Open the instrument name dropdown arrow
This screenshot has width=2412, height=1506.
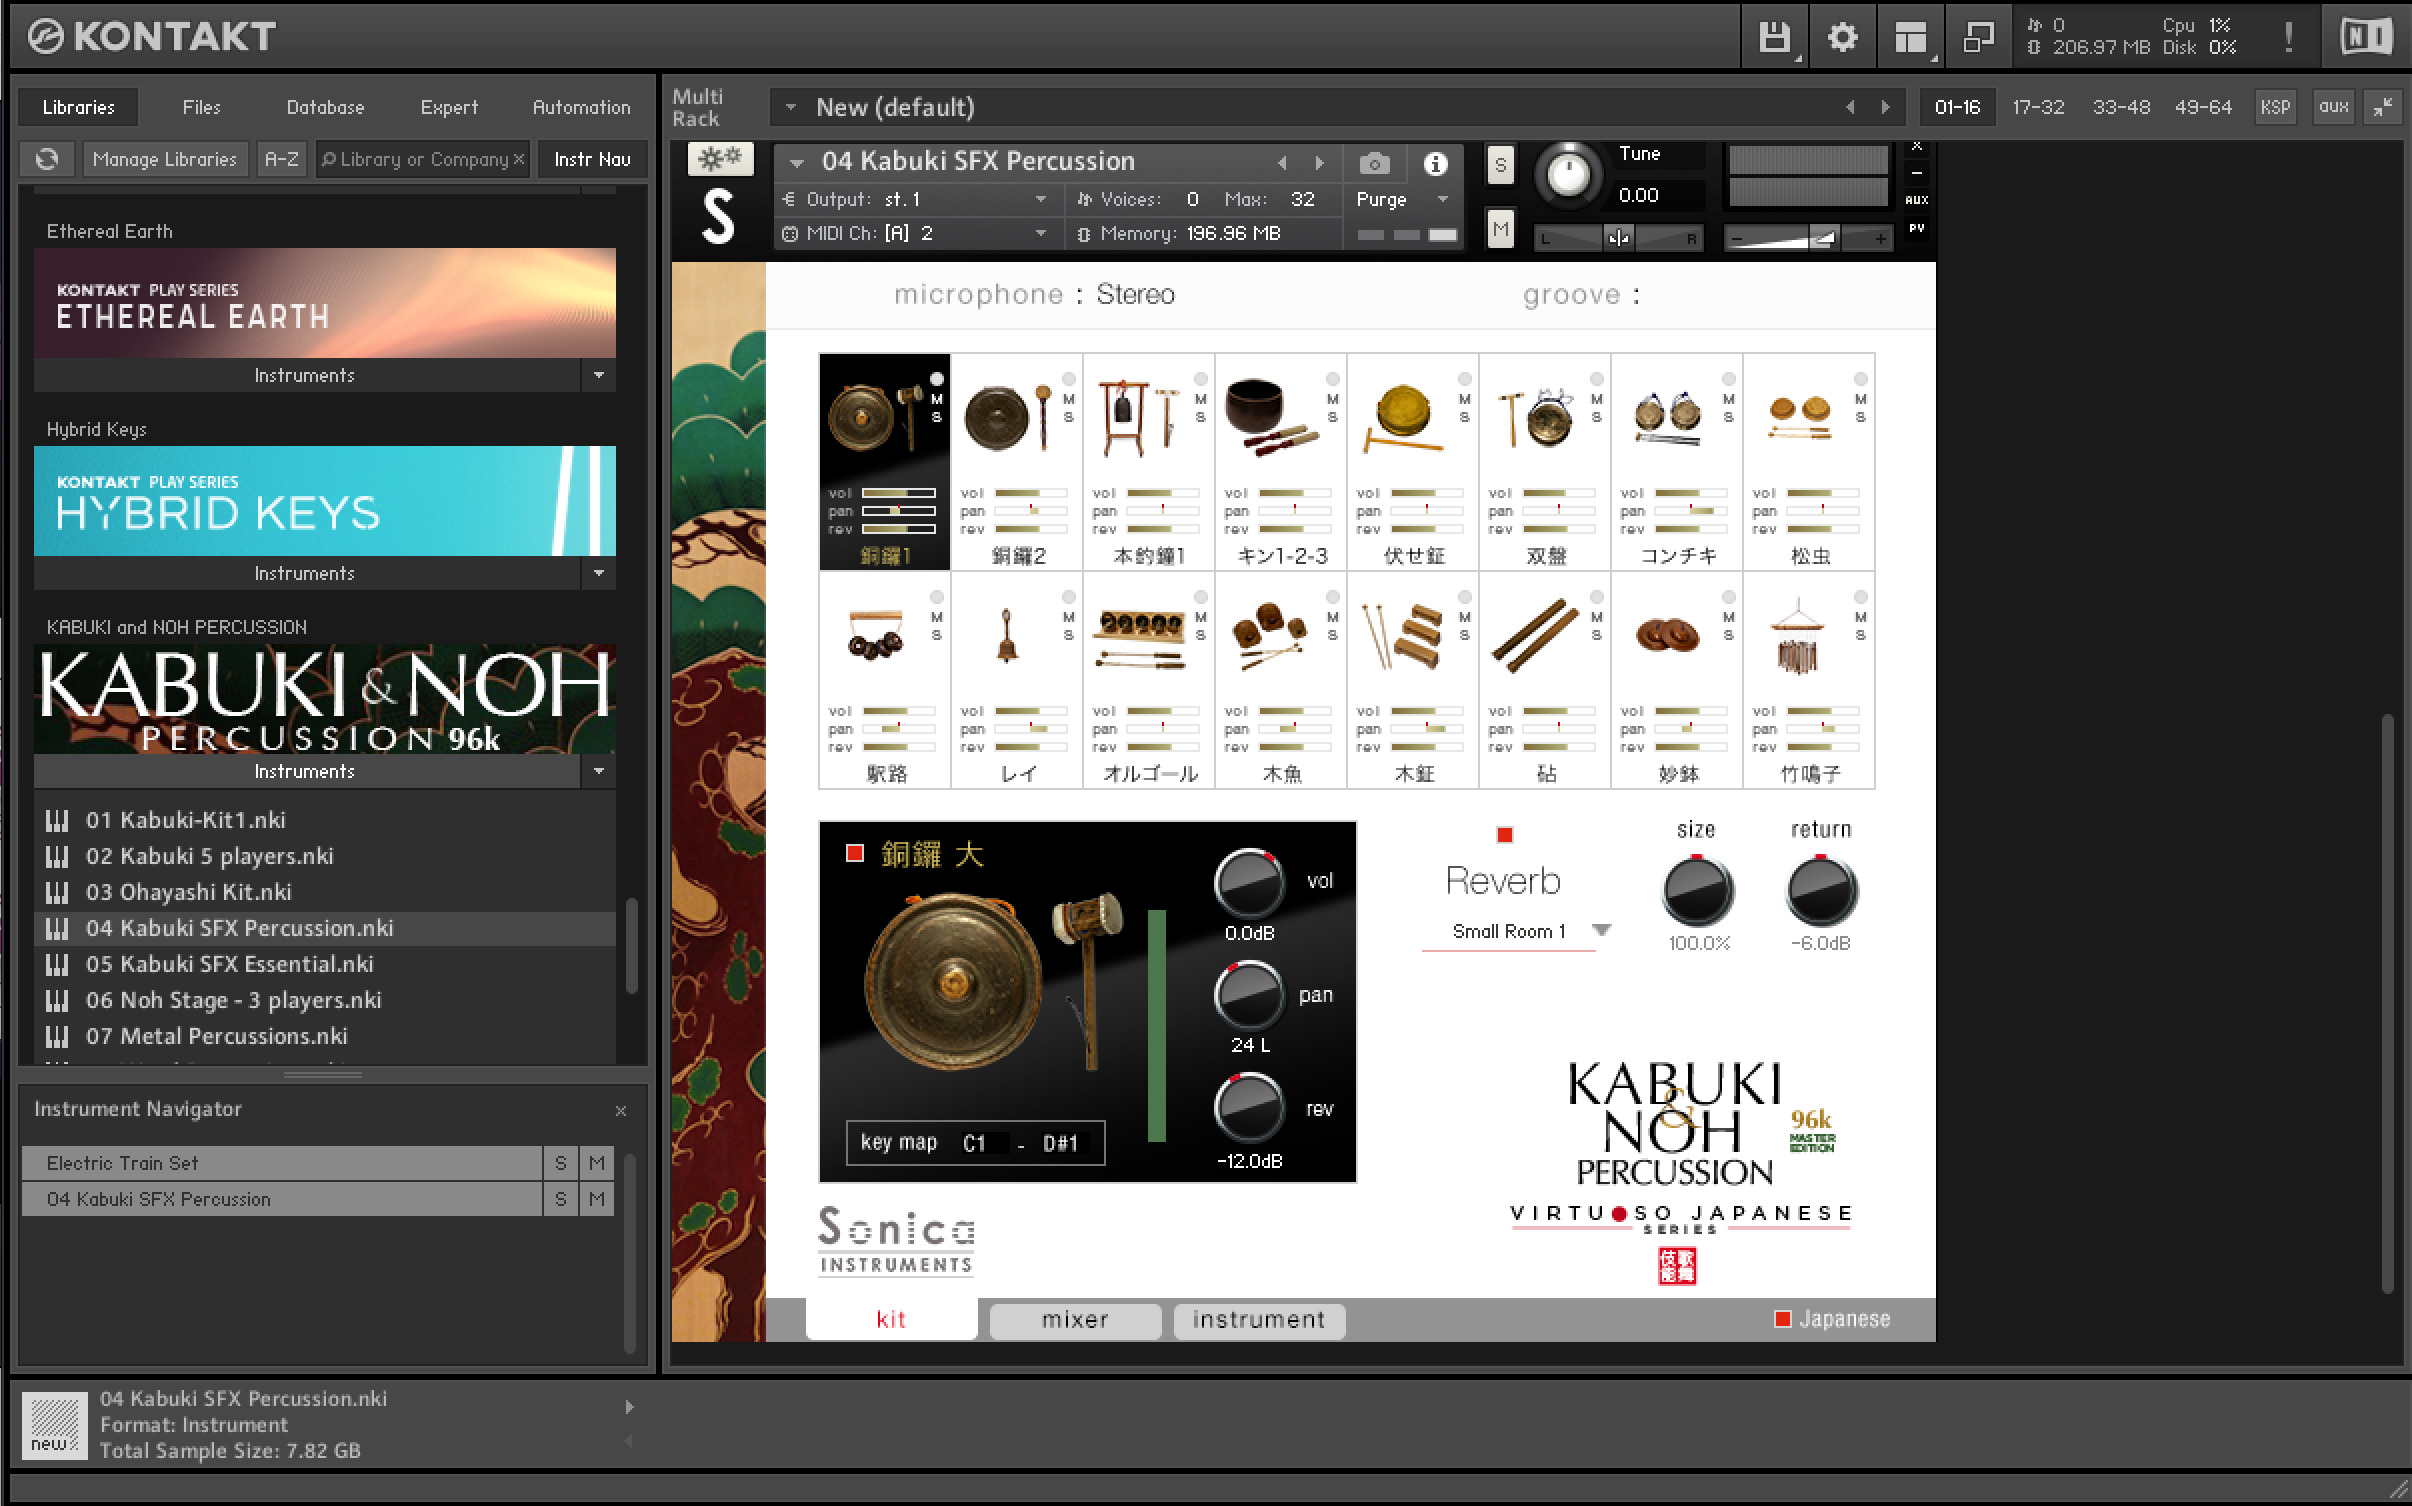coord(797,162)
